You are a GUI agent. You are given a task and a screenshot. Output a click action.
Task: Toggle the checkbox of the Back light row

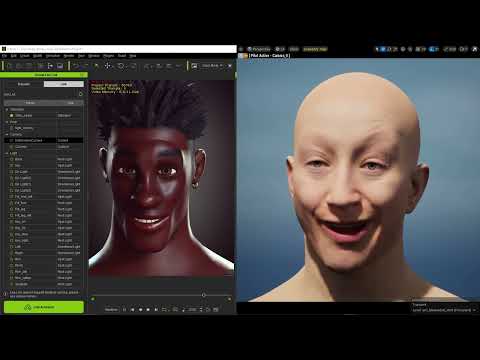[x=12, y=159]
